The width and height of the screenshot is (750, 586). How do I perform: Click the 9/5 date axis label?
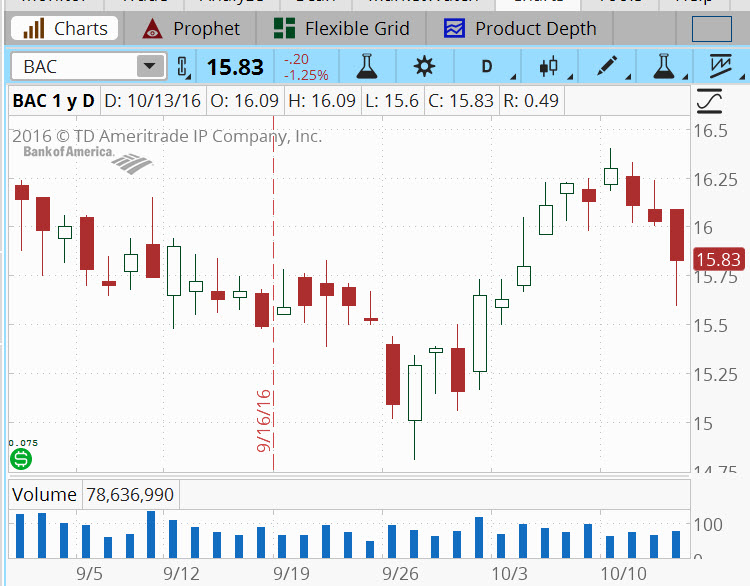[x=89, y=574]
